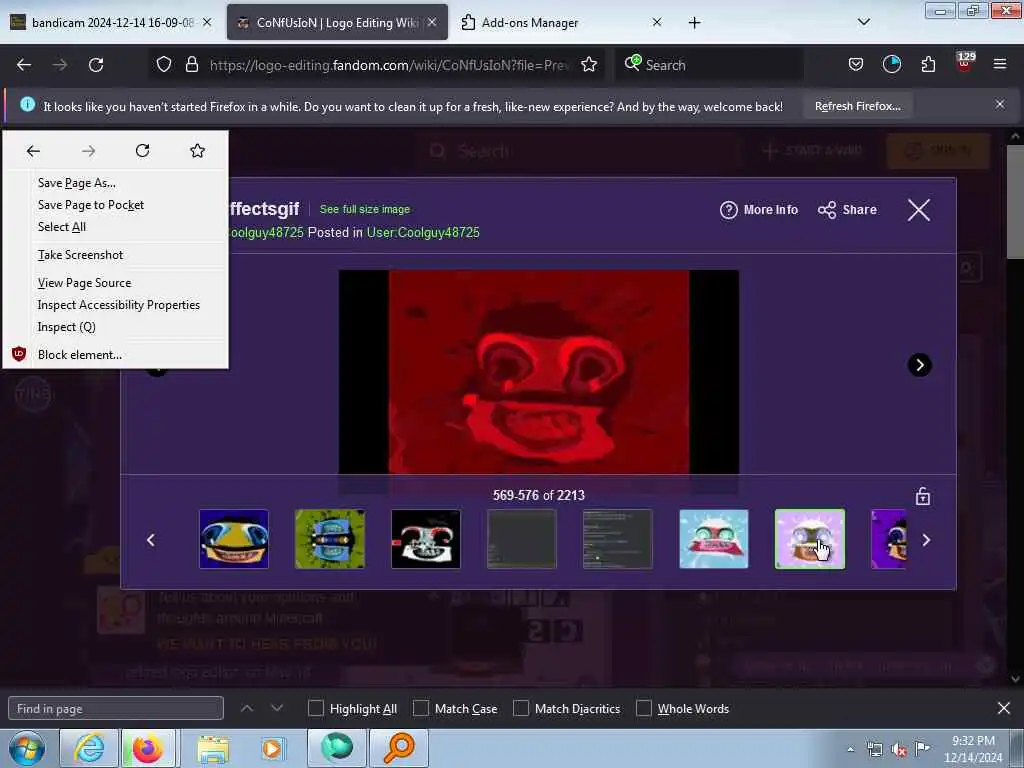Select the first dark screenshot thumbnail
The height and width of the screenshot is (768, 1024).
tap(522, 539)
